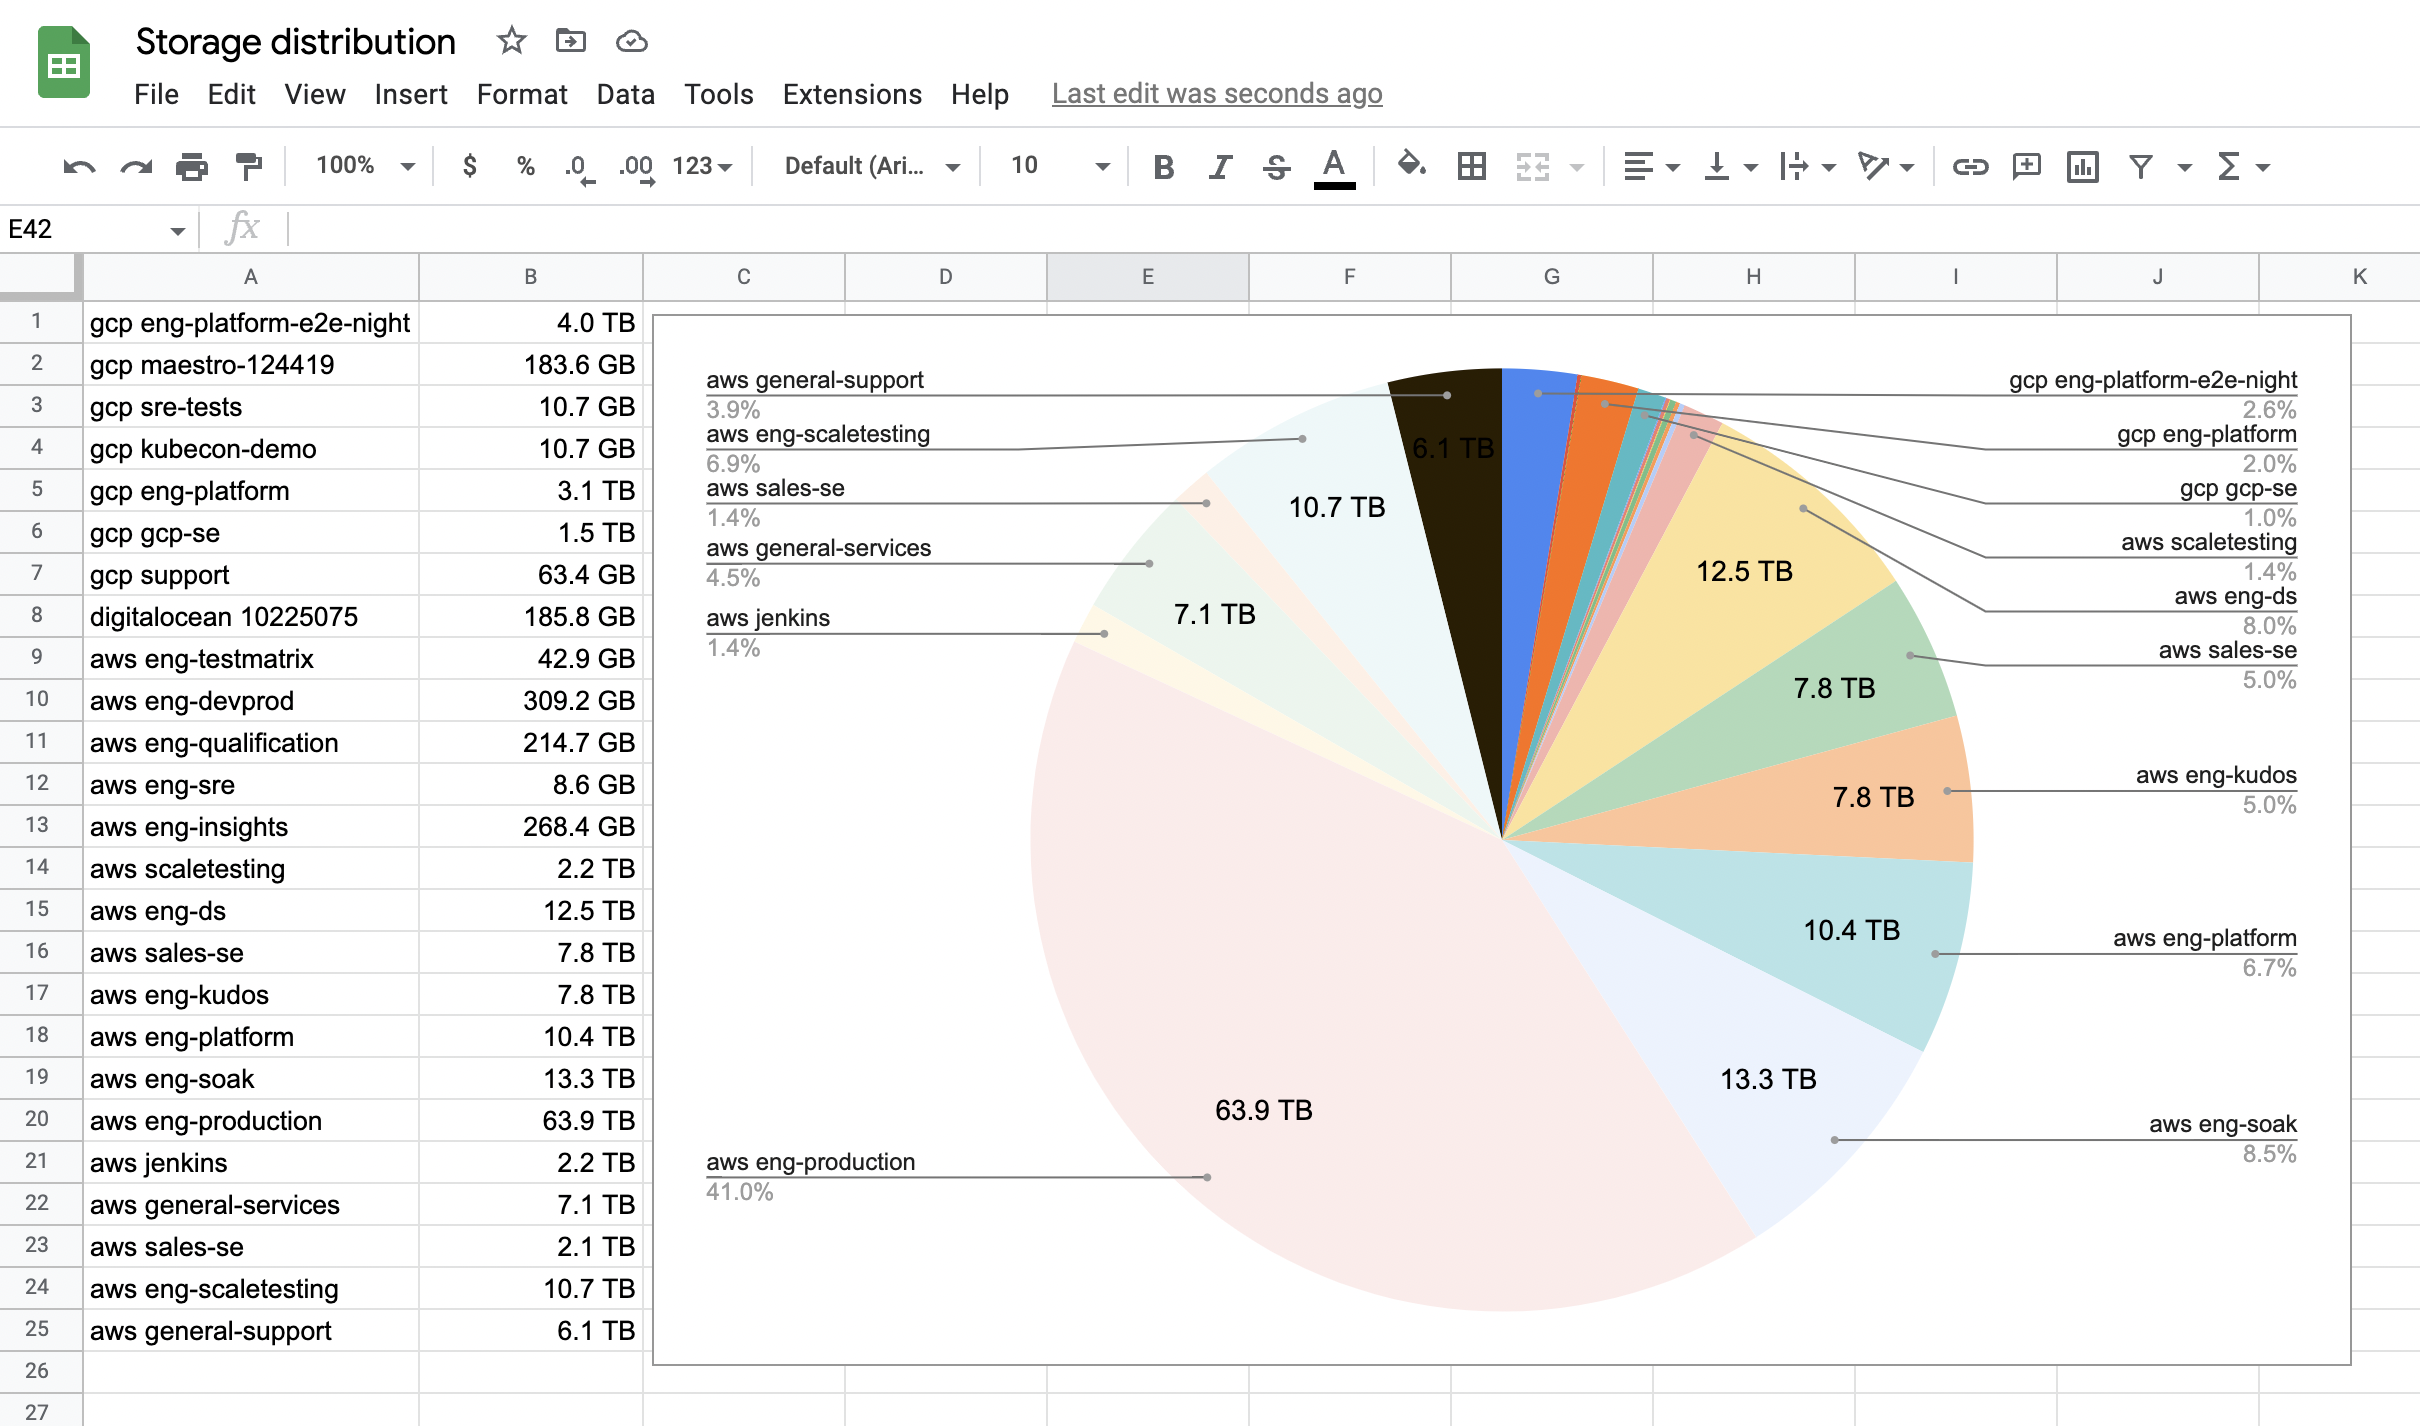Click the Move to folder icon
2420x1426 pixels.
[570, 41]
